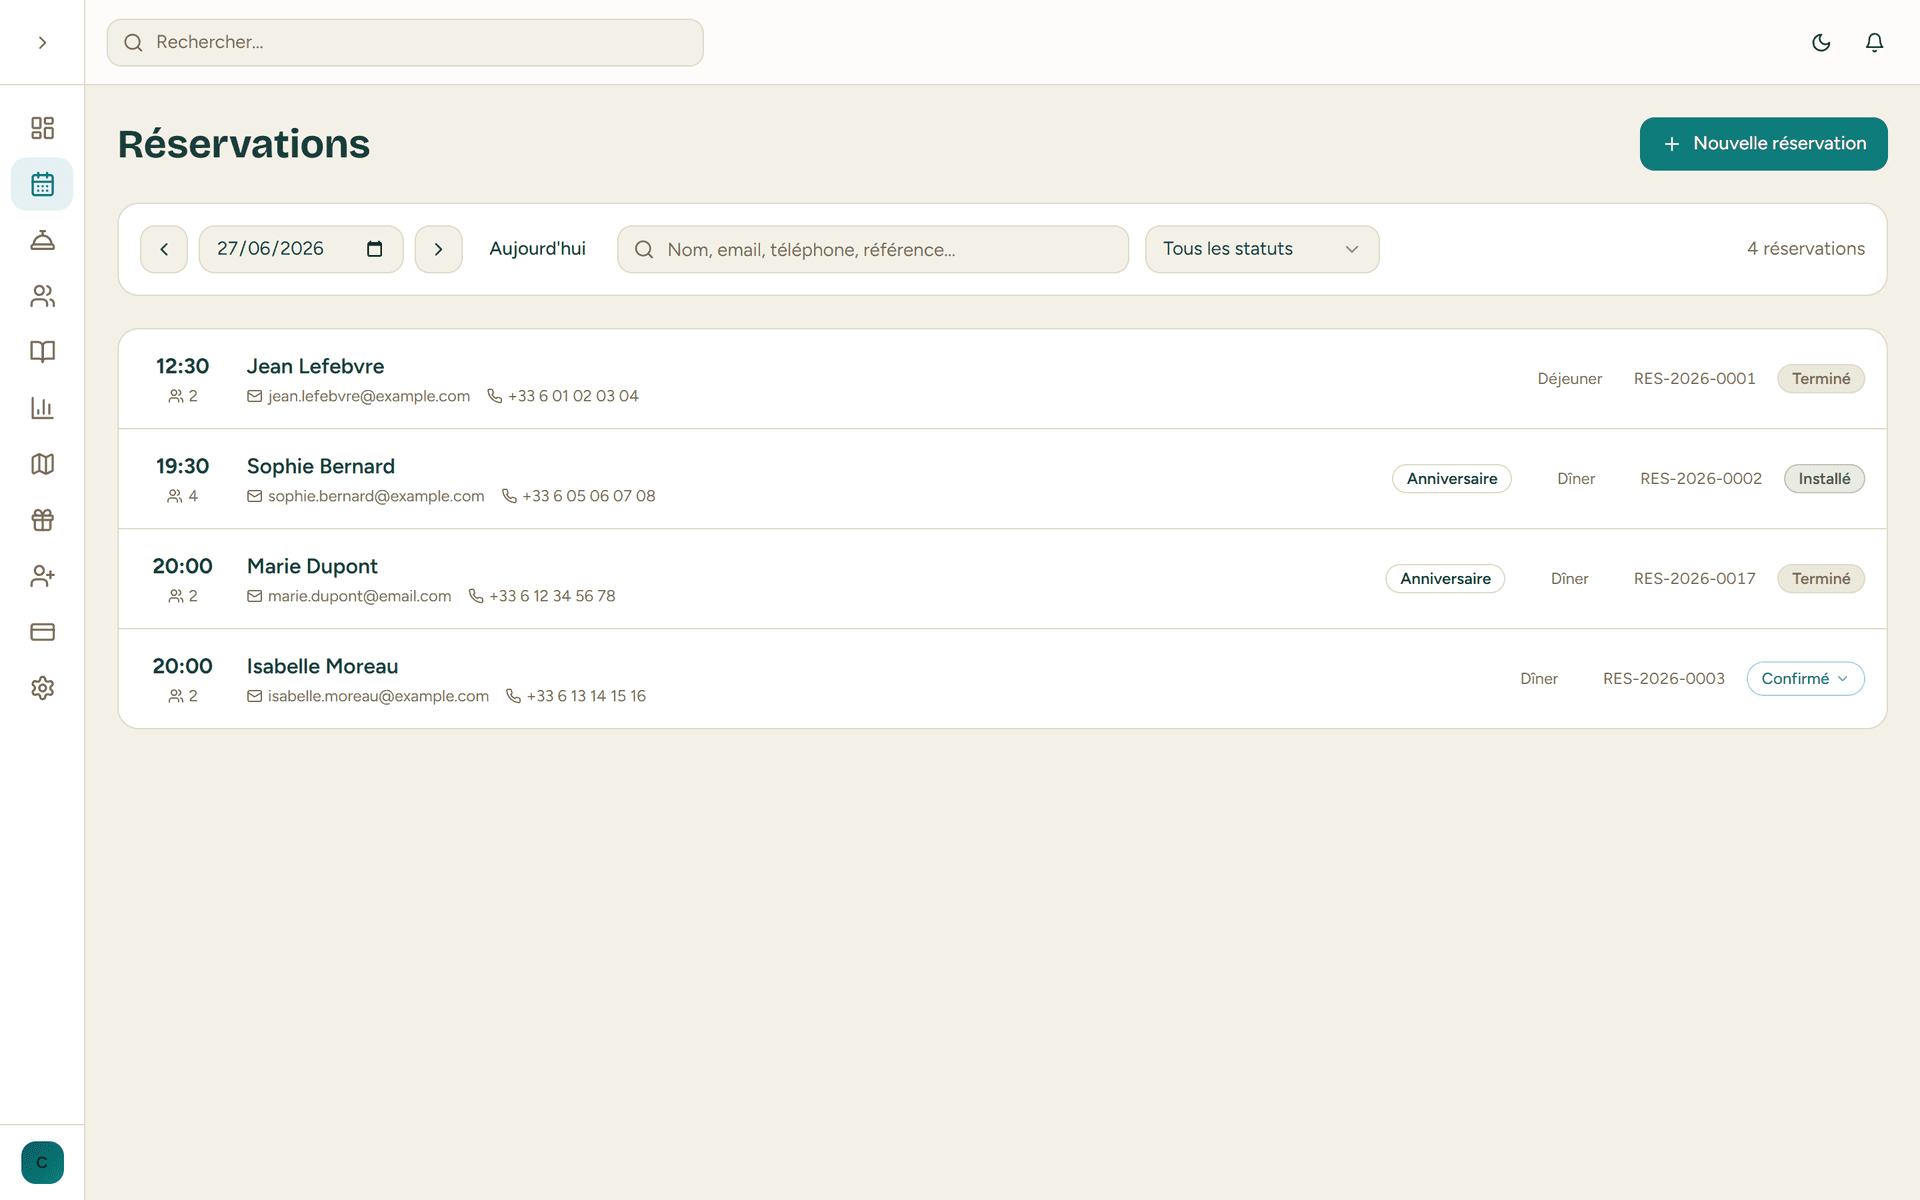Click the Installé badge for Sophie Bernard
Screen dimensions: 1920x1200
click(1824, 479)
